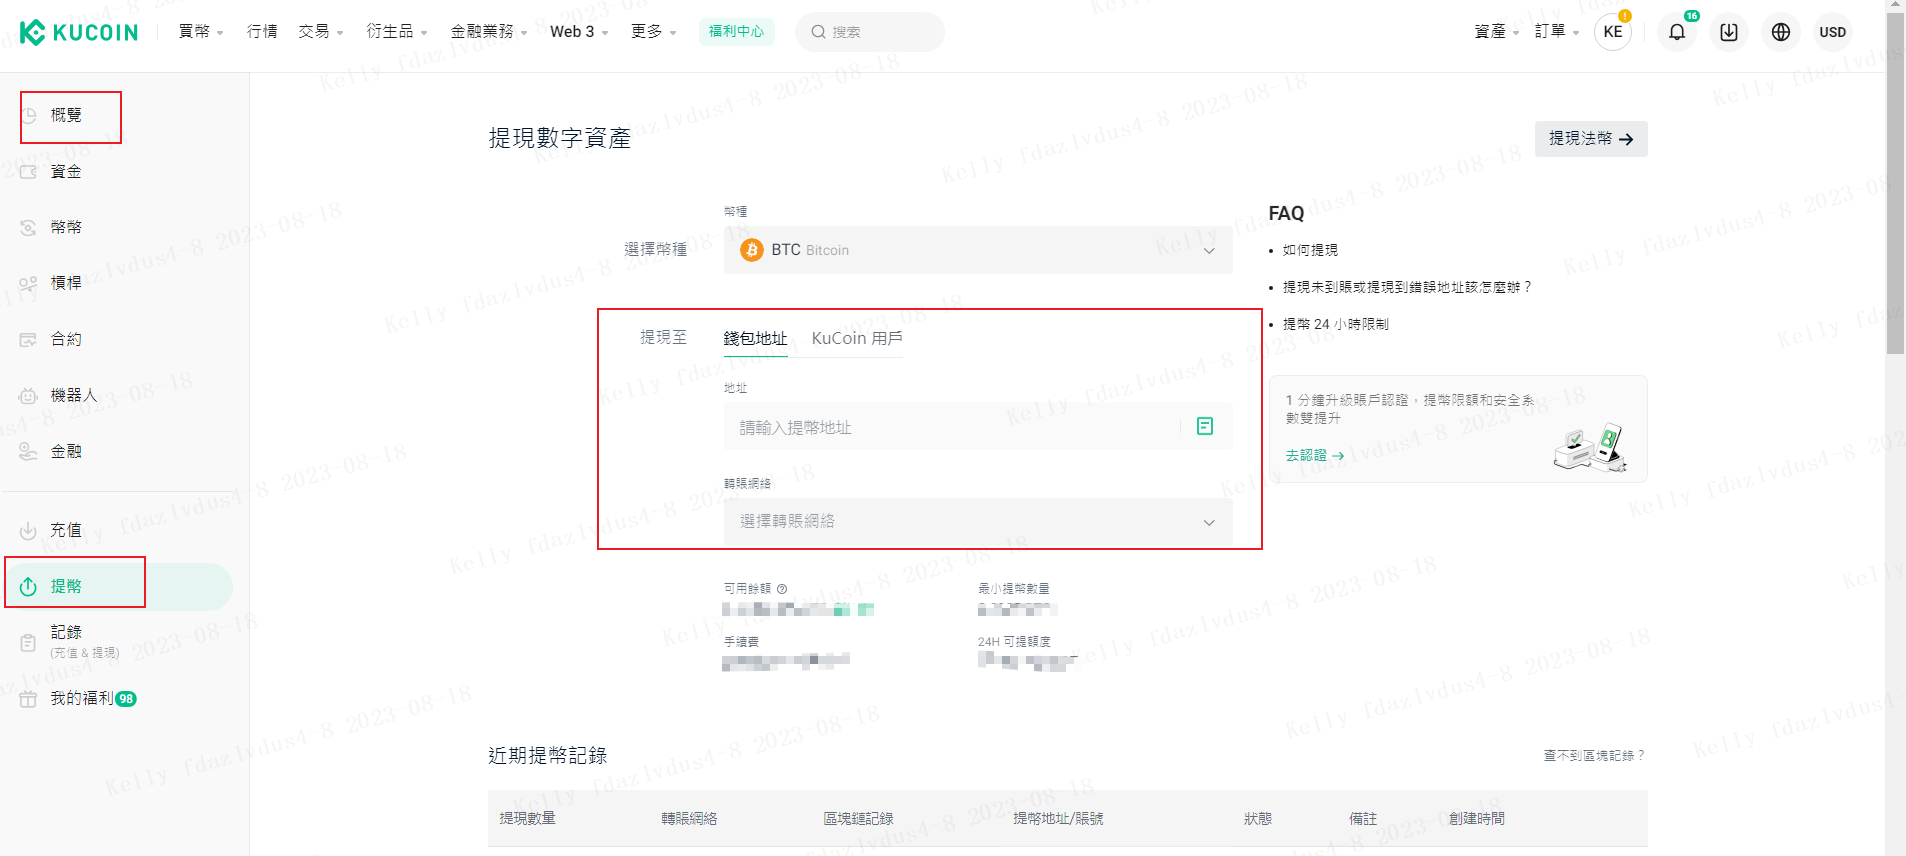Viewport: 1906px width, 856px height.
Task: Switch to the KuCoin 用戶 tab
Action: 857,339
